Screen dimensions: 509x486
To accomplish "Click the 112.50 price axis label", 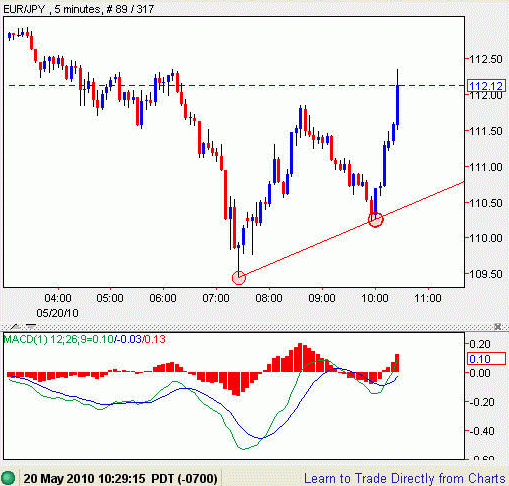I will coord(486,59).
